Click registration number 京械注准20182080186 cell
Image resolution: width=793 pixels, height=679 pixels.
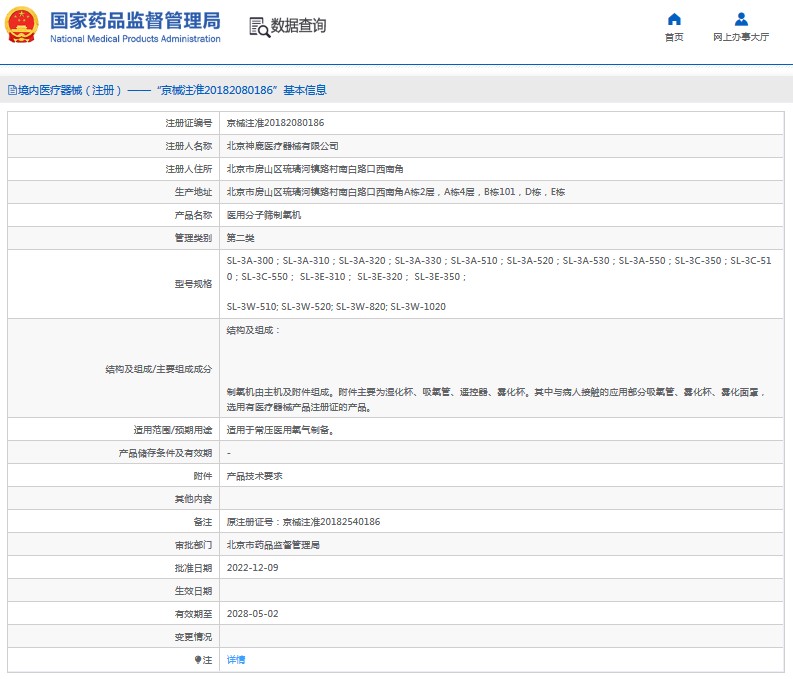(275, 123)
